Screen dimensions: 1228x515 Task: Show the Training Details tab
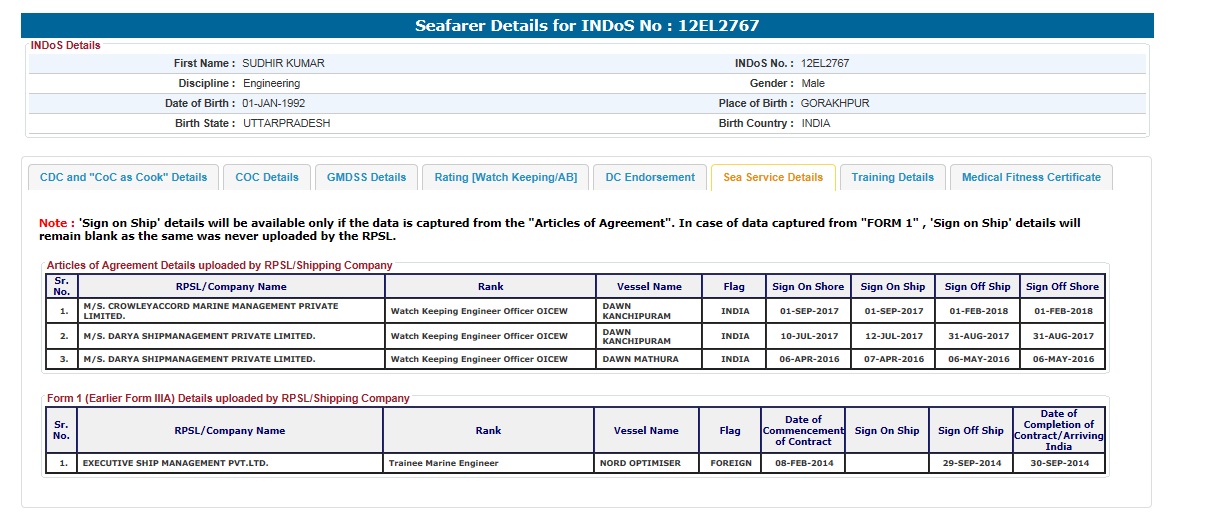[892, 177]
